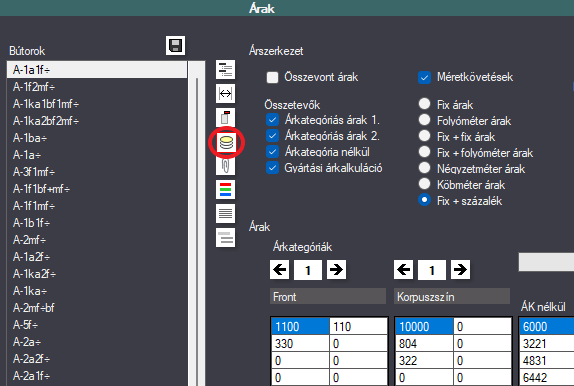
Task: Click the red green blue stripes icon
Action: tap(226, 190)
